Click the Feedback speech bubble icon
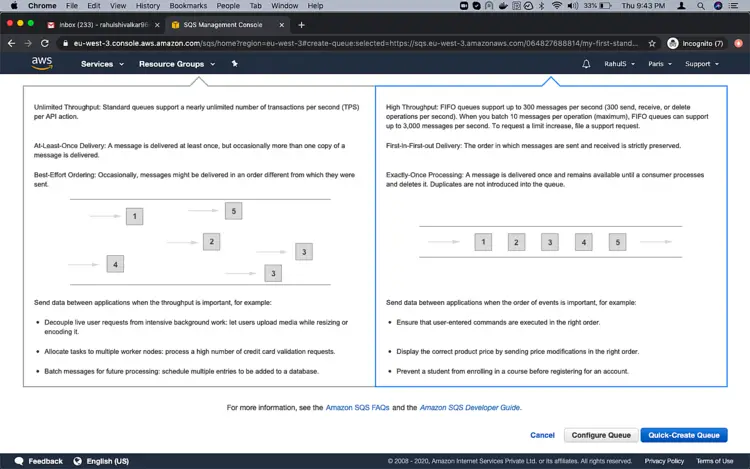The image size is (750, 469). click(x=19, y=461)
